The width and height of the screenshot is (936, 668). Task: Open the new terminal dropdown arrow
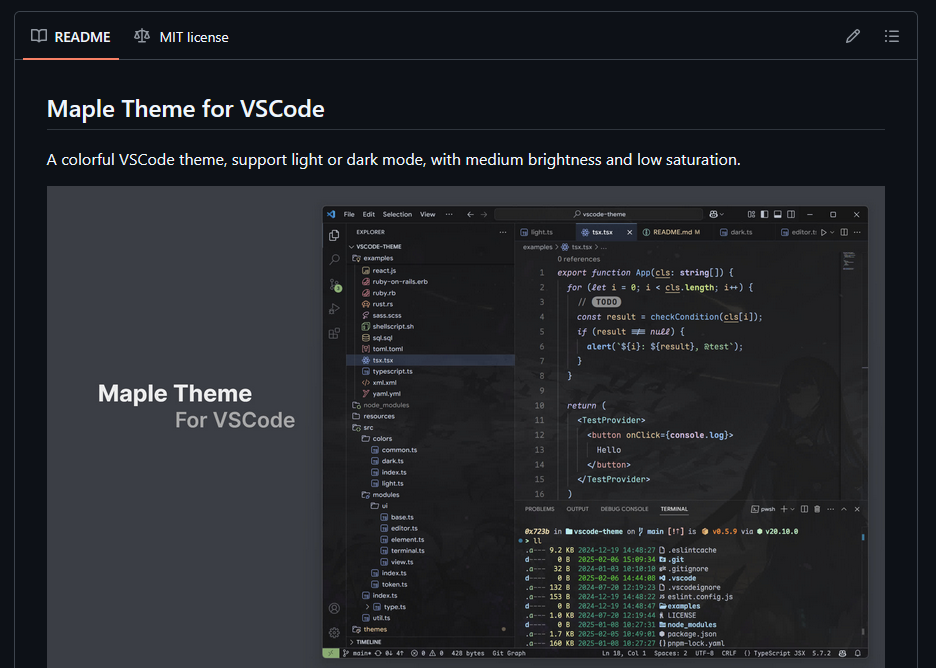click(793, 509)
